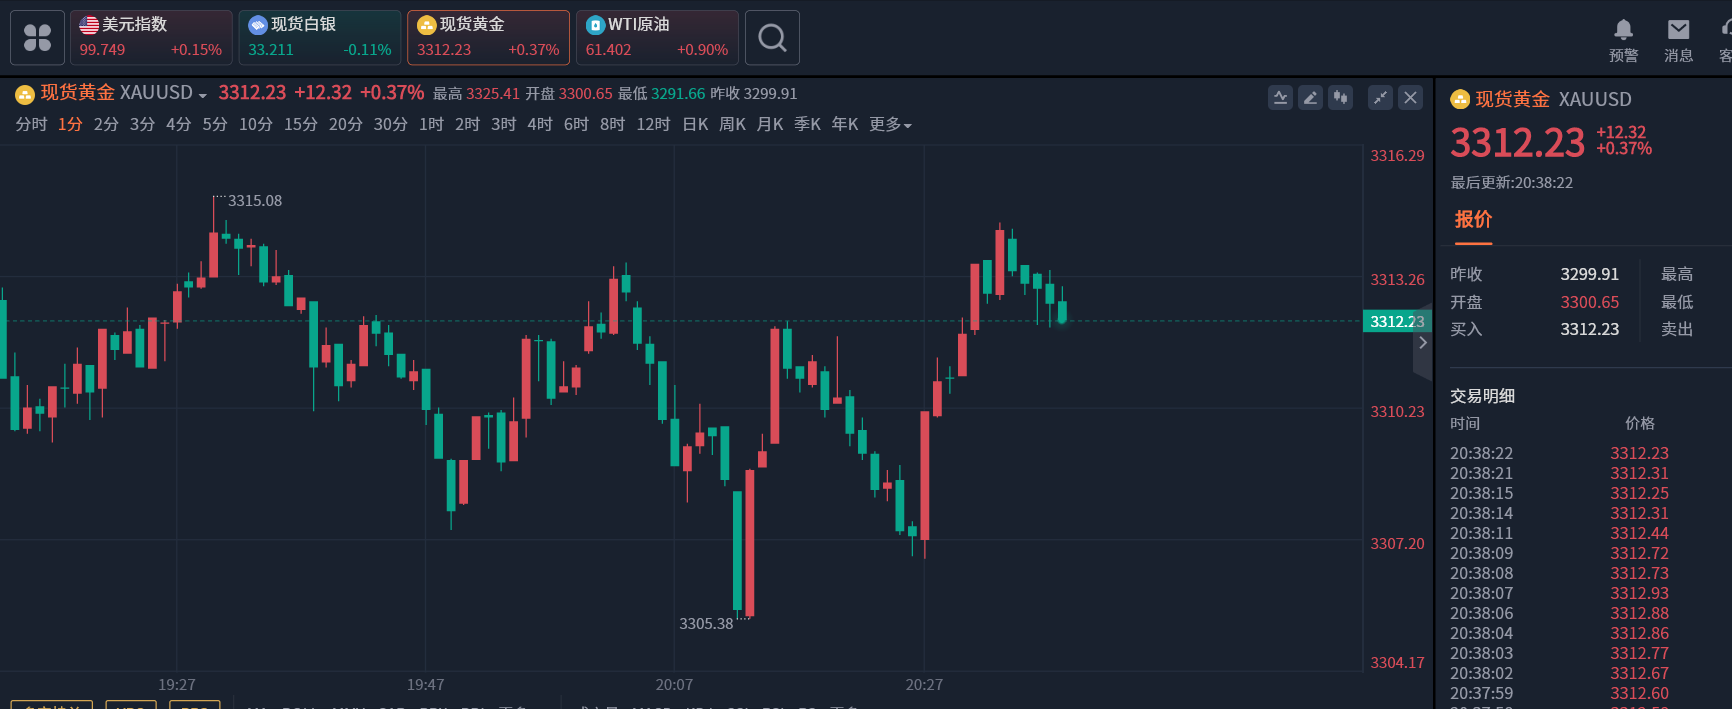
Task: Click the 20:38:22 trade detail row
Action: coord(1559,453)
